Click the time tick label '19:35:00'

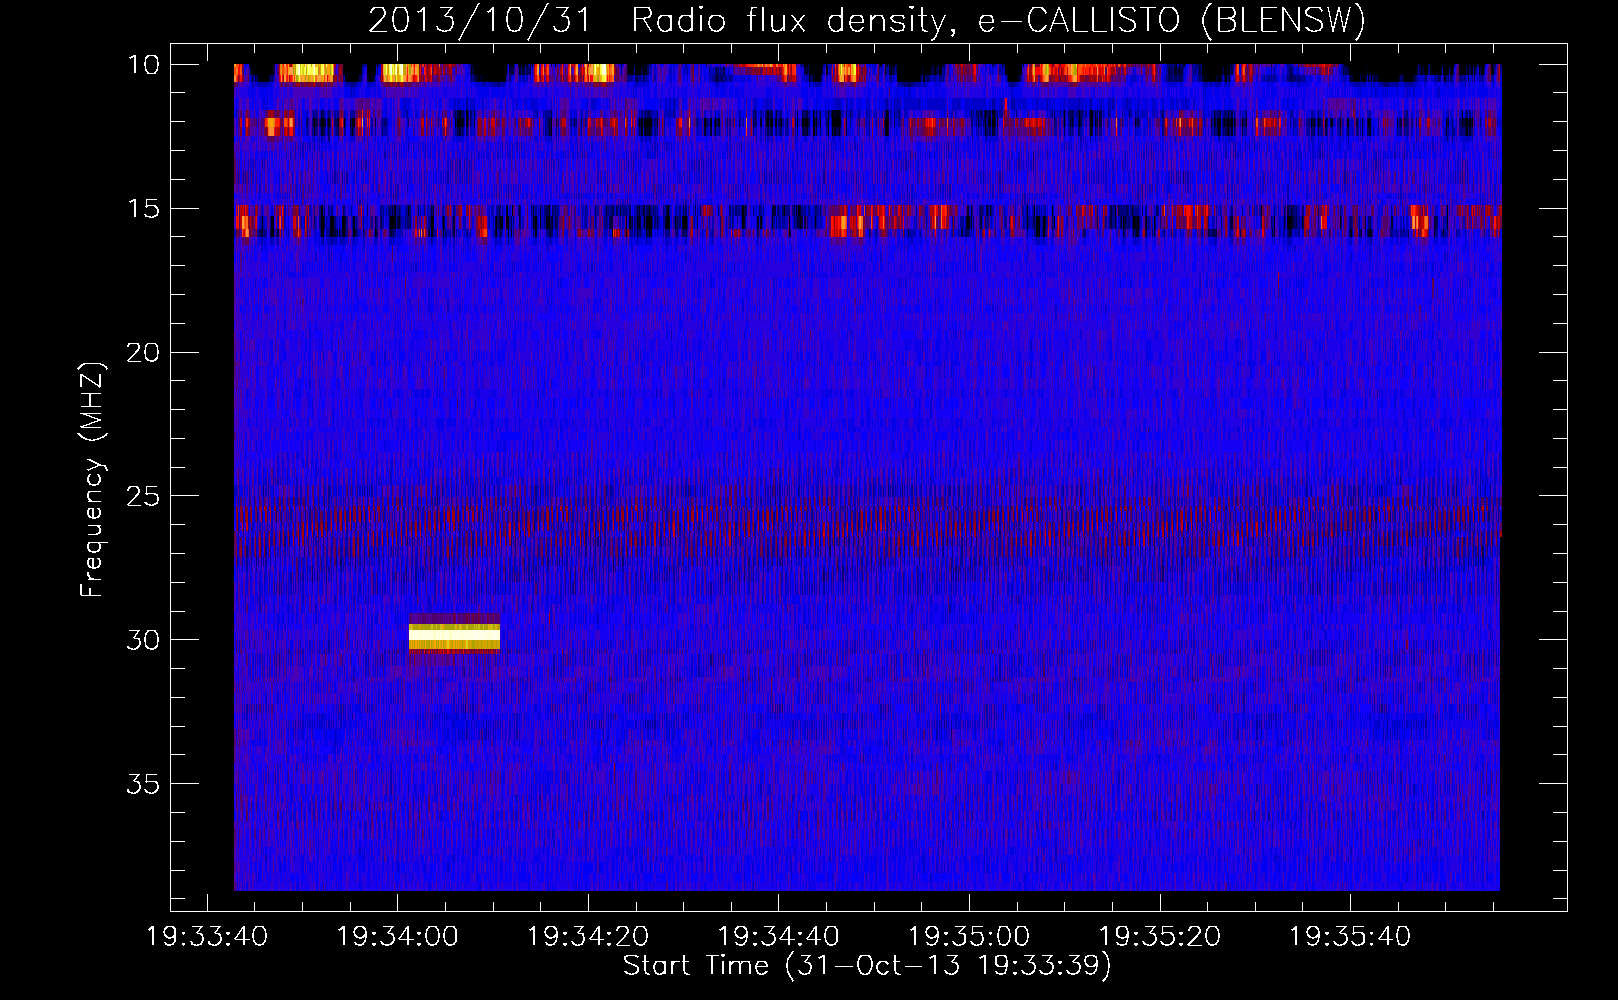coord(969,937)
